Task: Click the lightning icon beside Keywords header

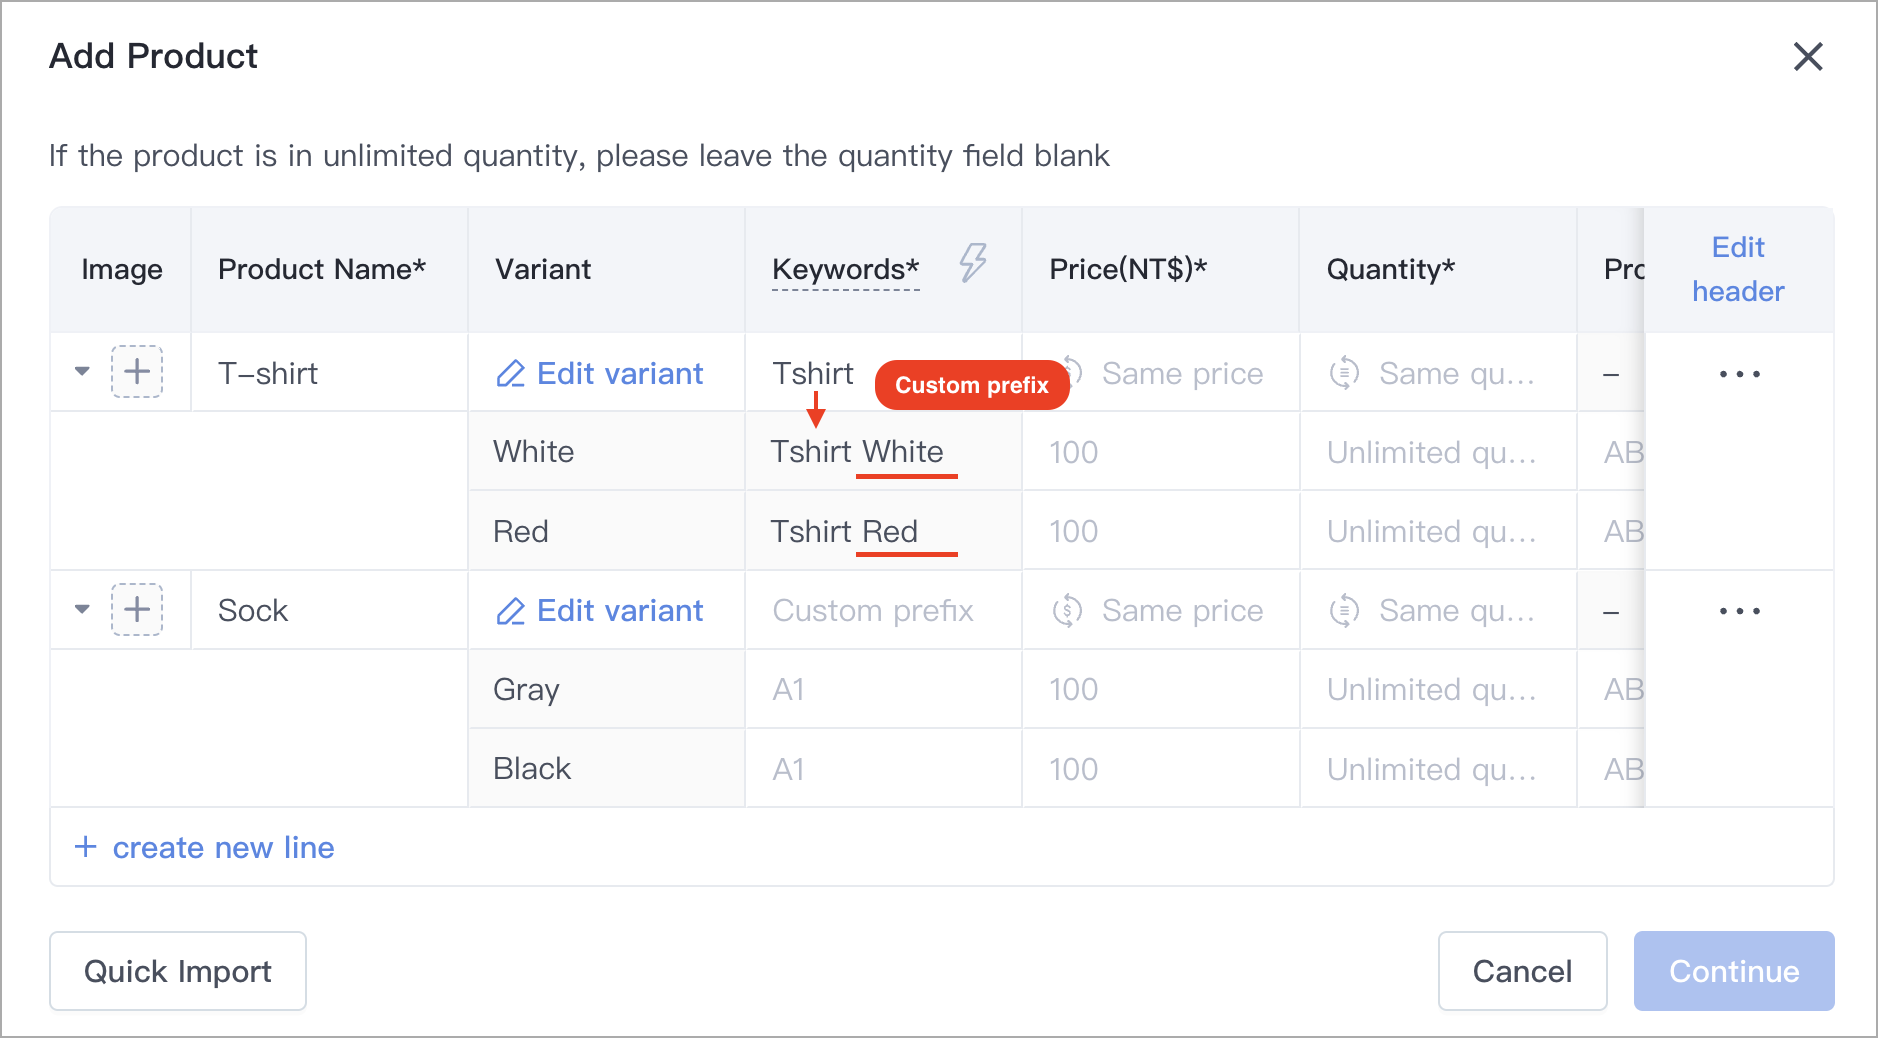Action: tap(972, 263)
